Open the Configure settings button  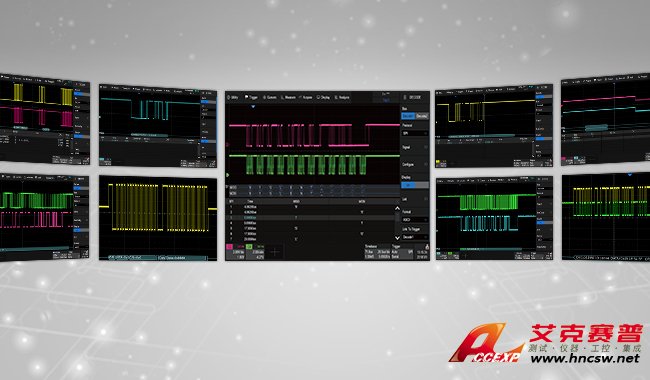coord(415,165)
